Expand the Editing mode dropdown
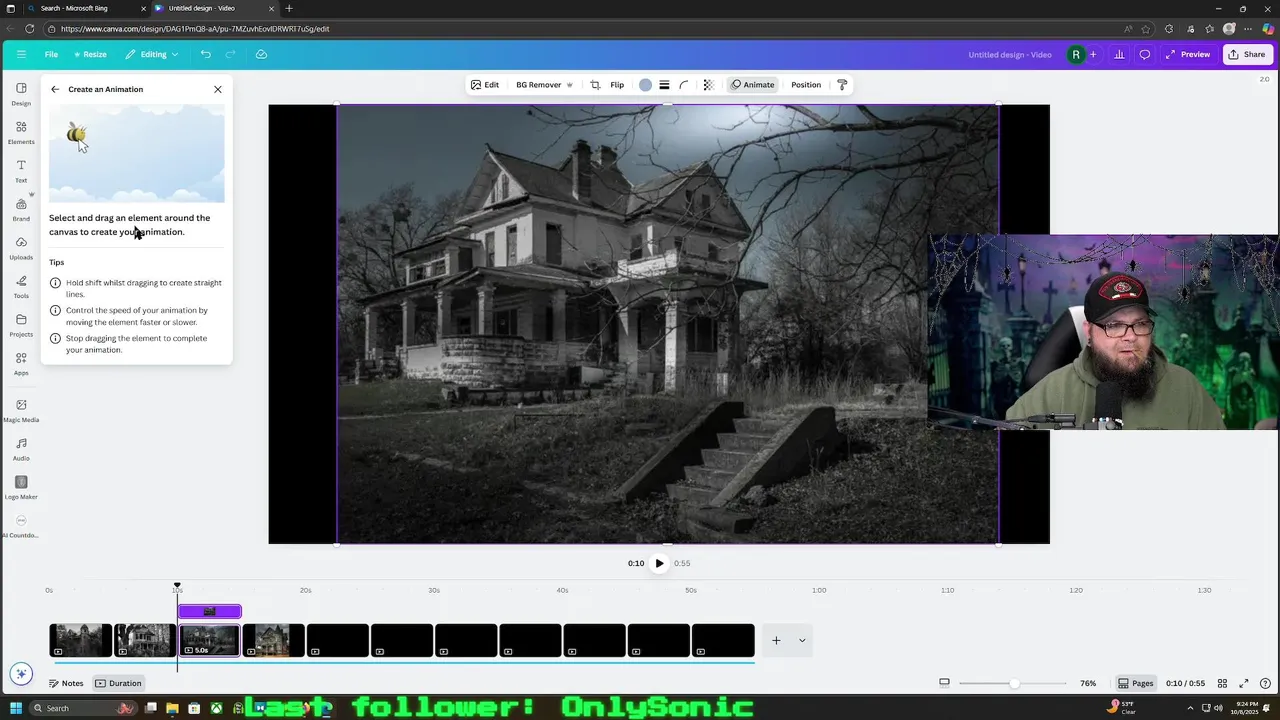This screenshot has height=720, width=1280. point(152,54)
